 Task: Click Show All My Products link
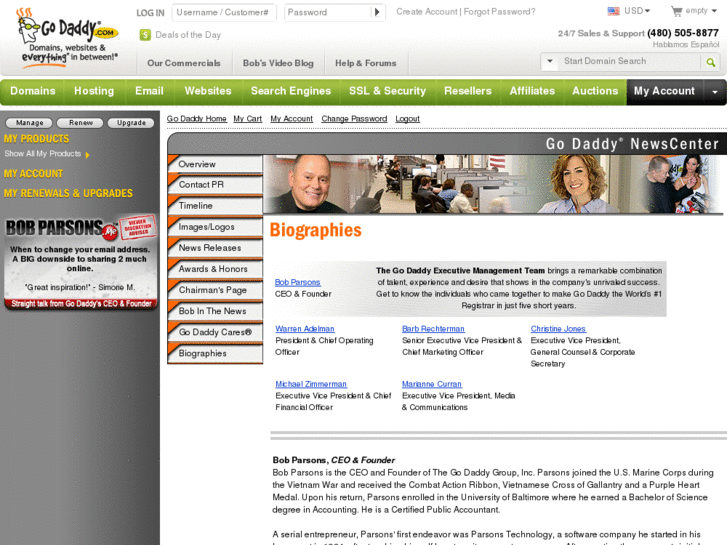point(43,154)
